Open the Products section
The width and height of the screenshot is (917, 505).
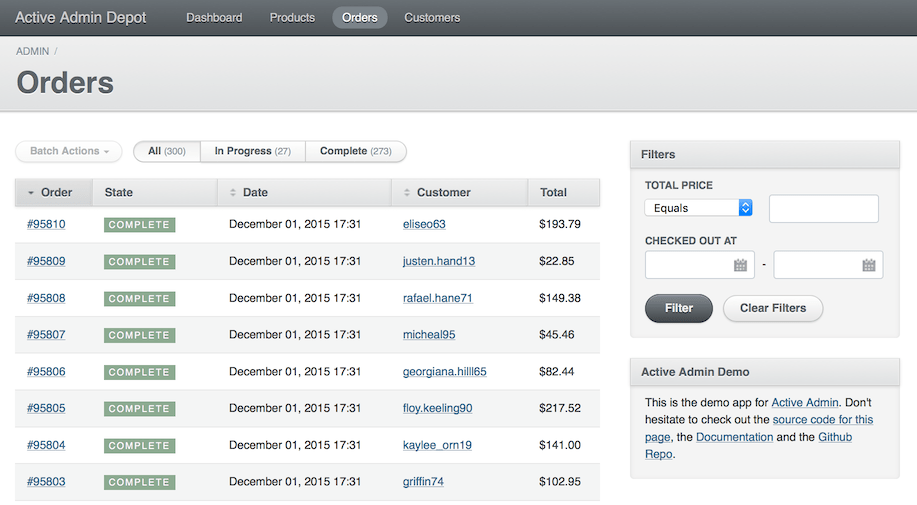click(x=292, y=18)
